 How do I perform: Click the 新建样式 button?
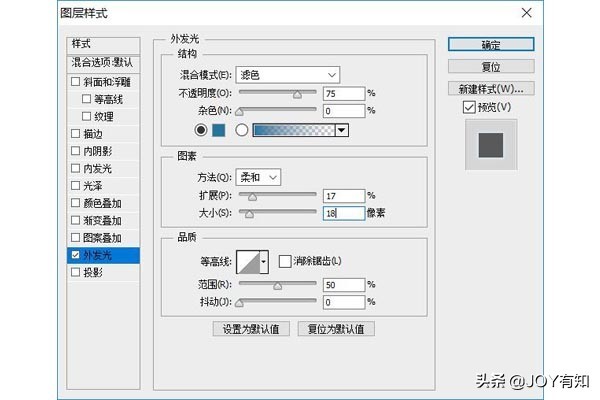[488, 87]
